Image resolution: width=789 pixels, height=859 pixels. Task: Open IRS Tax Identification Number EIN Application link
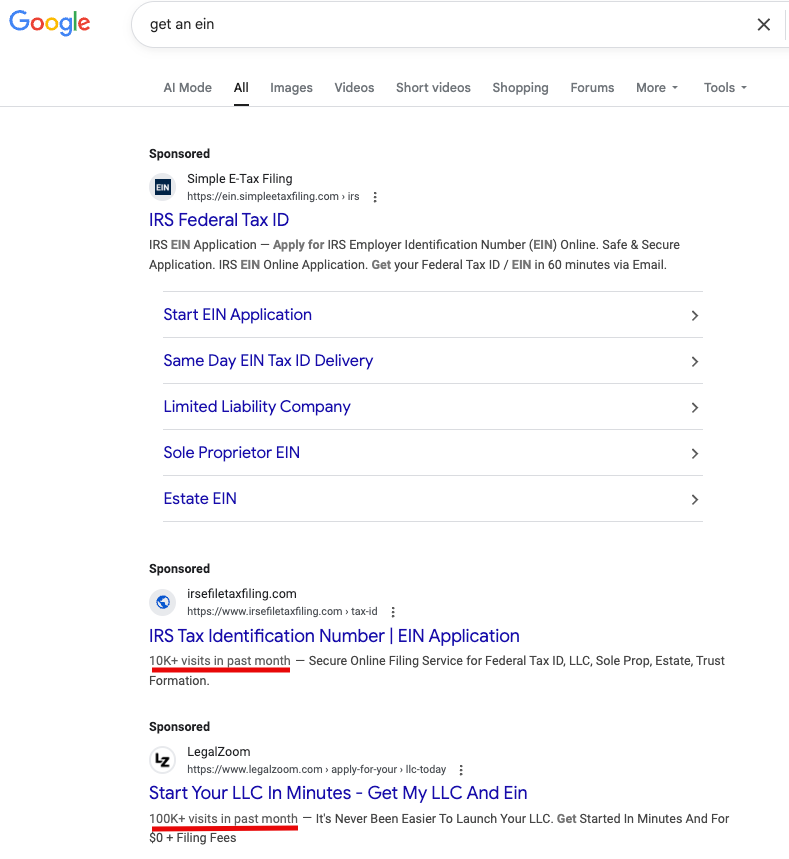click(x=334, y=635)
